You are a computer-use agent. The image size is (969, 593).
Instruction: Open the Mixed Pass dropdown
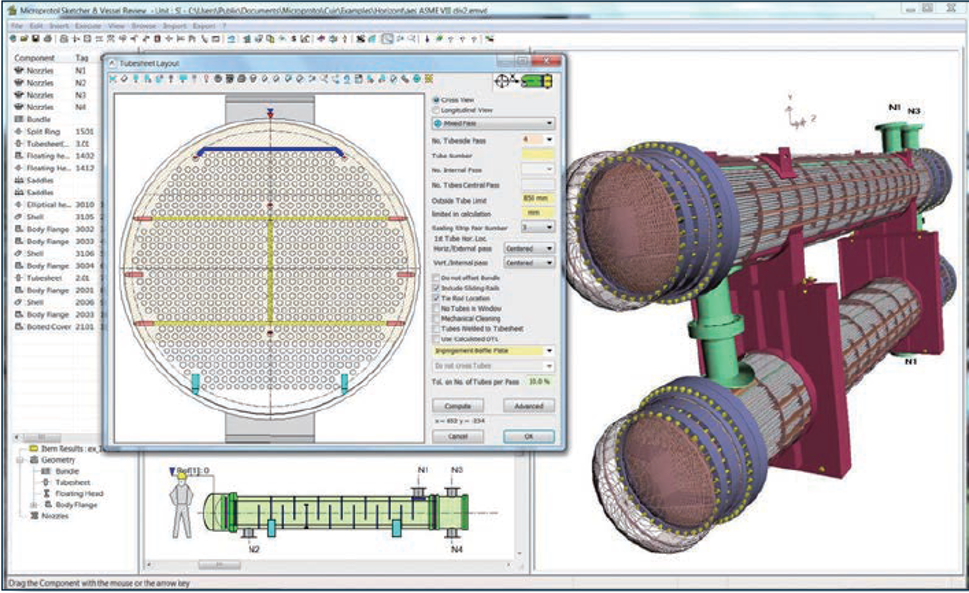tap(550, 124)
